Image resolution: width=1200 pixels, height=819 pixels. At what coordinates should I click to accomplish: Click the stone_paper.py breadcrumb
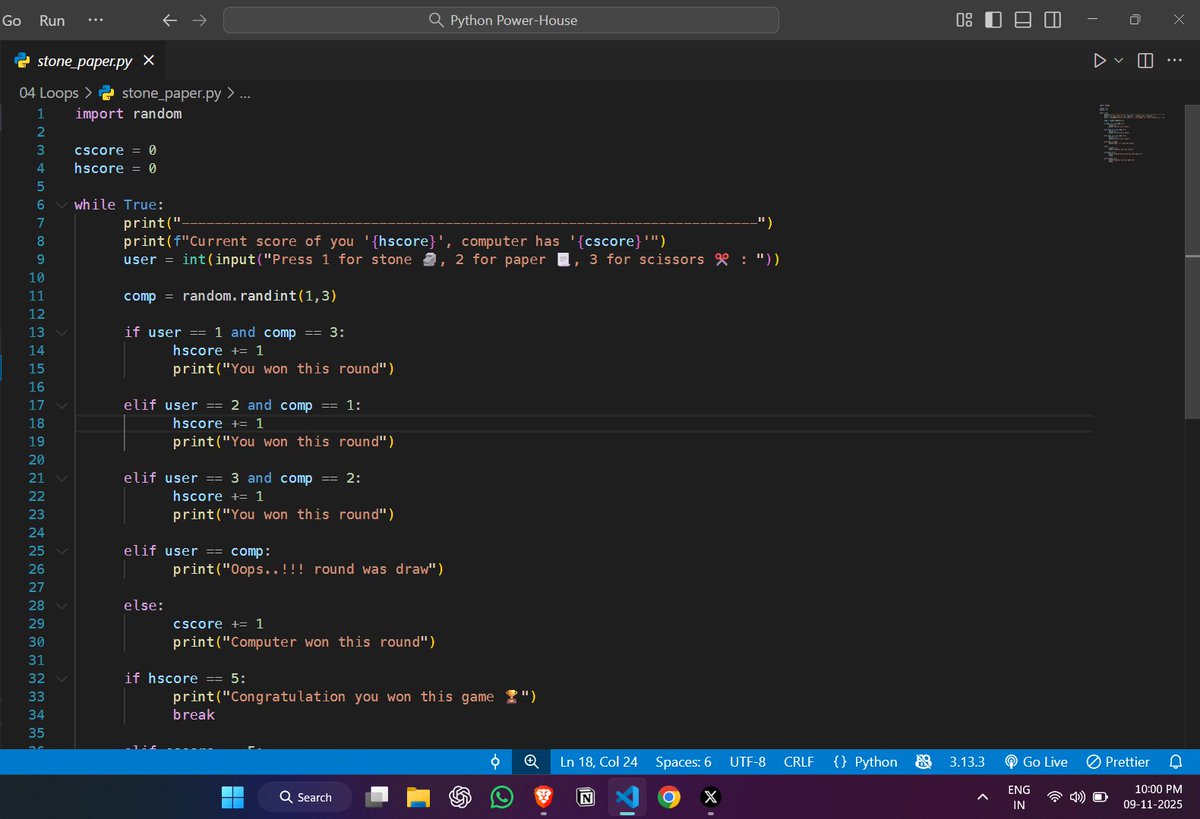coord(172,93)
